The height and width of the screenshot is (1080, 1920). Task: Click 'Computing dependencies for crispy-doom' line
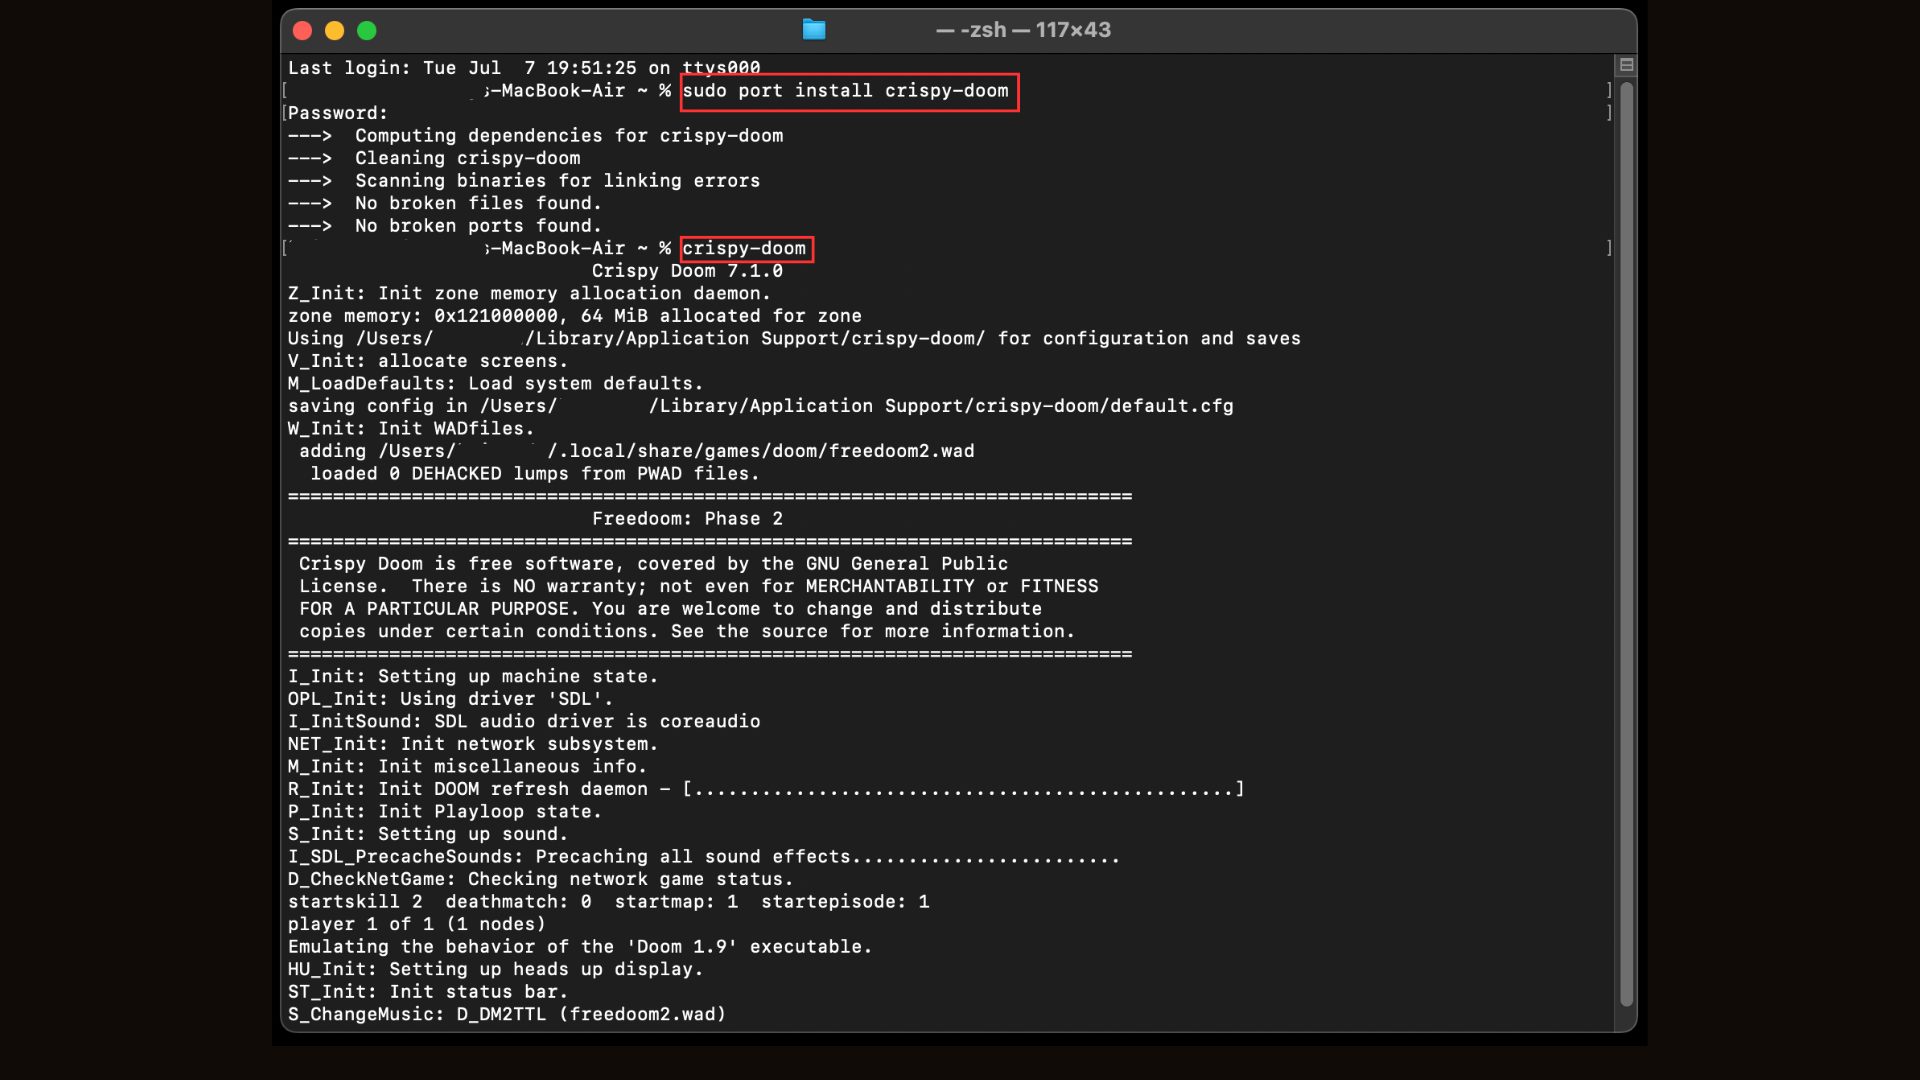point(536,136)
